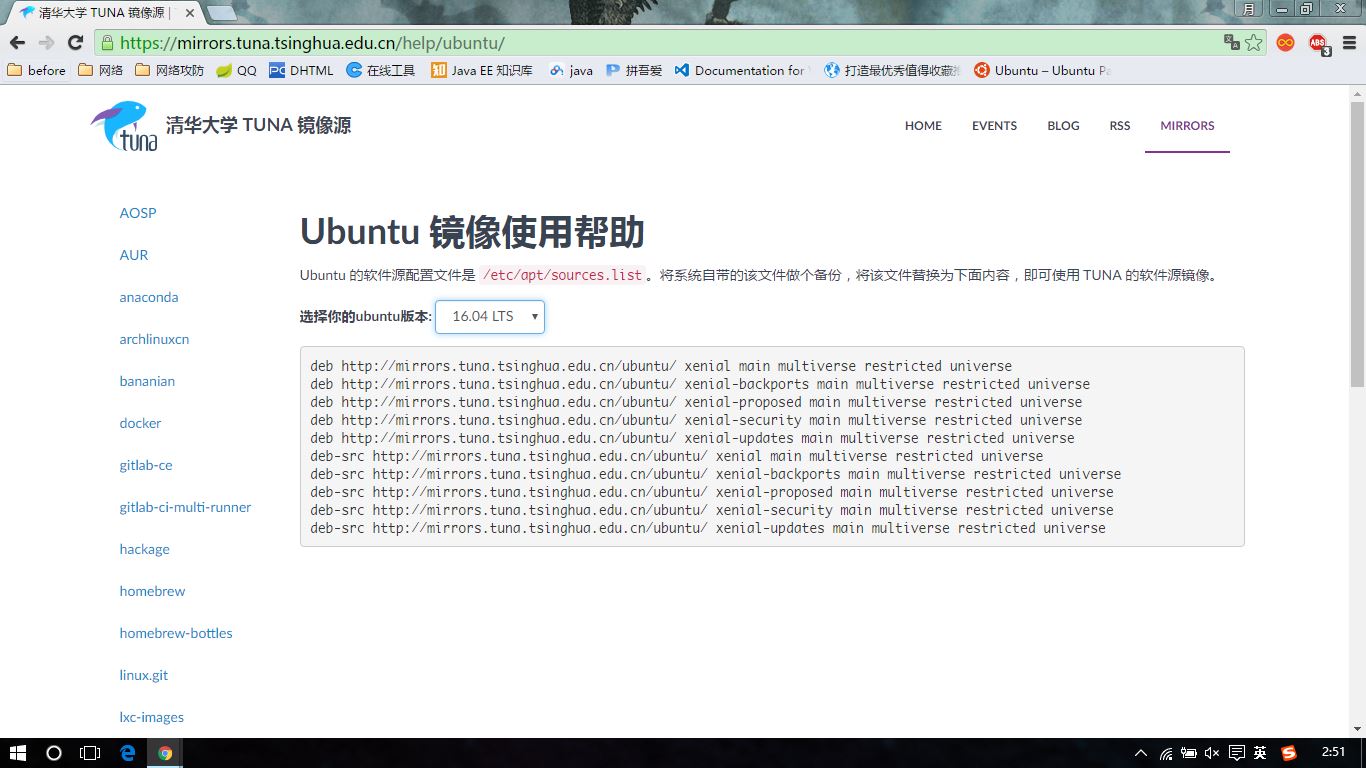
Task: Click the orange infinity extension icon
Action: click(1286, 42)
